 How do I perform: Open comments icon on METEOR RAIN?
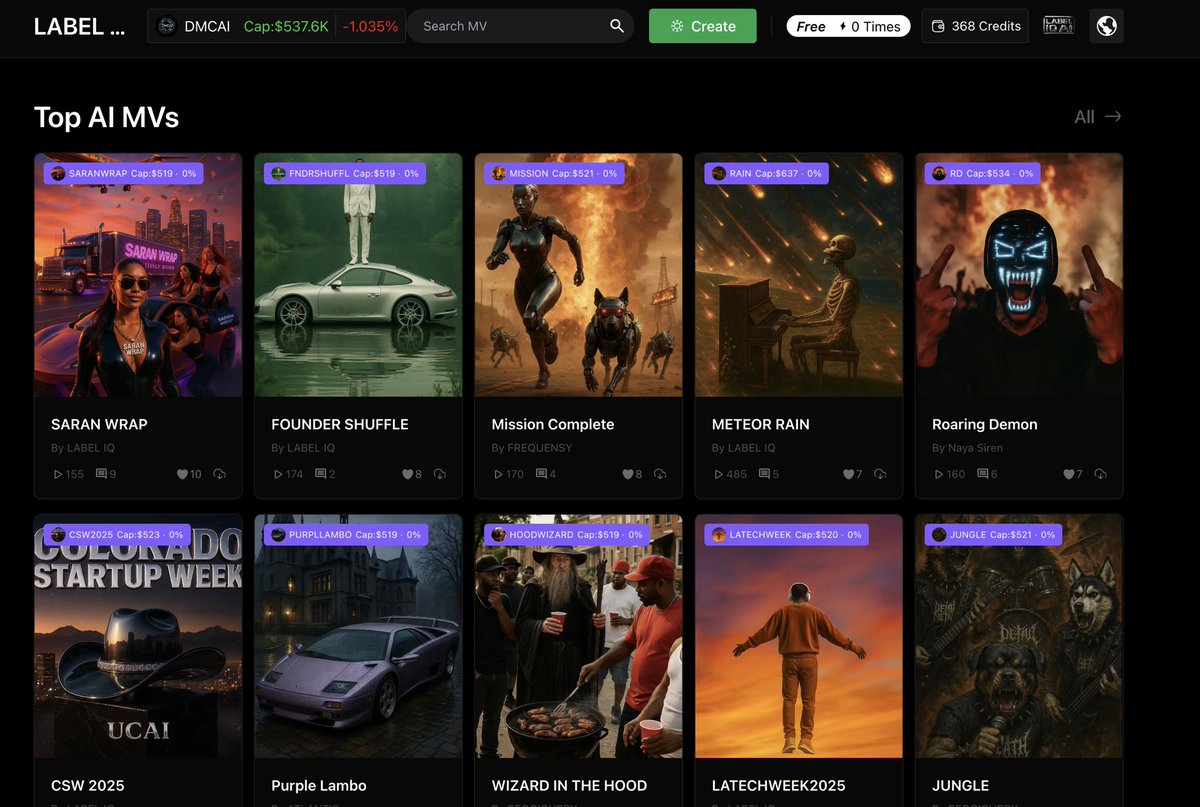coord(765,474)
